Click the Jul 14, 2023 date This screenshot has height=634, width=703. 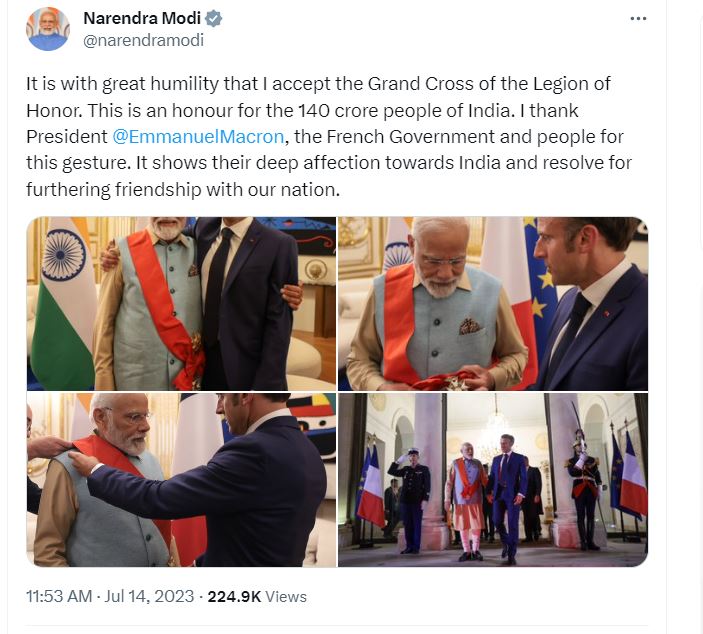click(x=151, y=596)
